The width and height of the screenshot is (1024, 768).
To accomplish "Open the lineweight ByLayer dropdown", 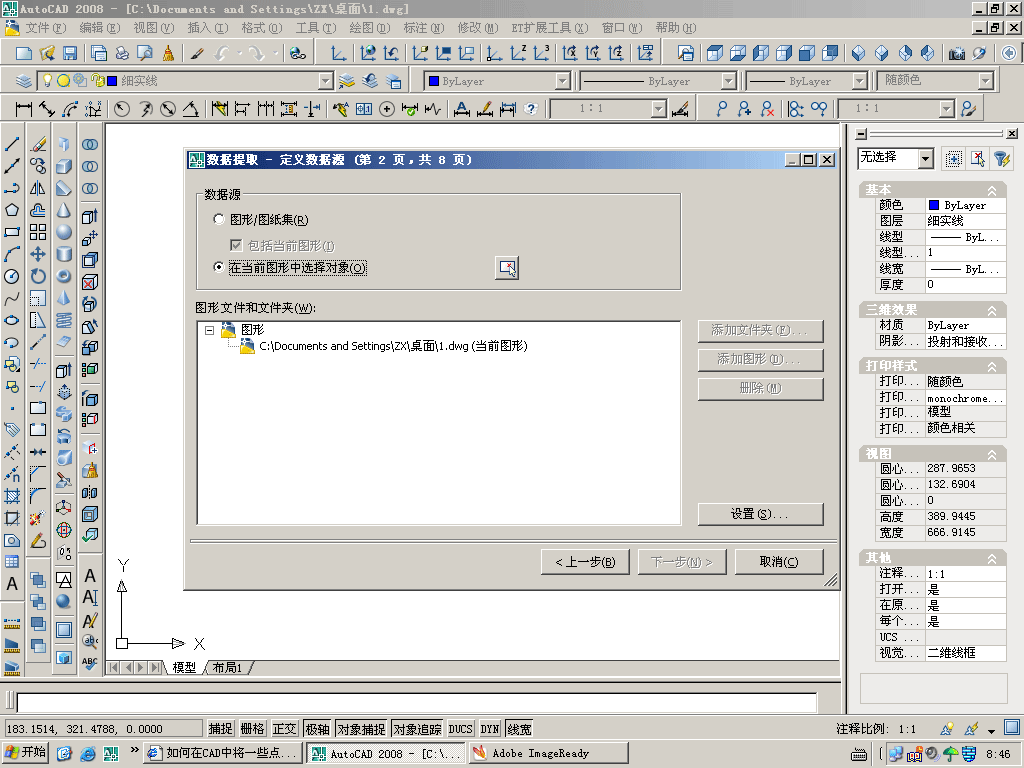I will coord(860,81).
